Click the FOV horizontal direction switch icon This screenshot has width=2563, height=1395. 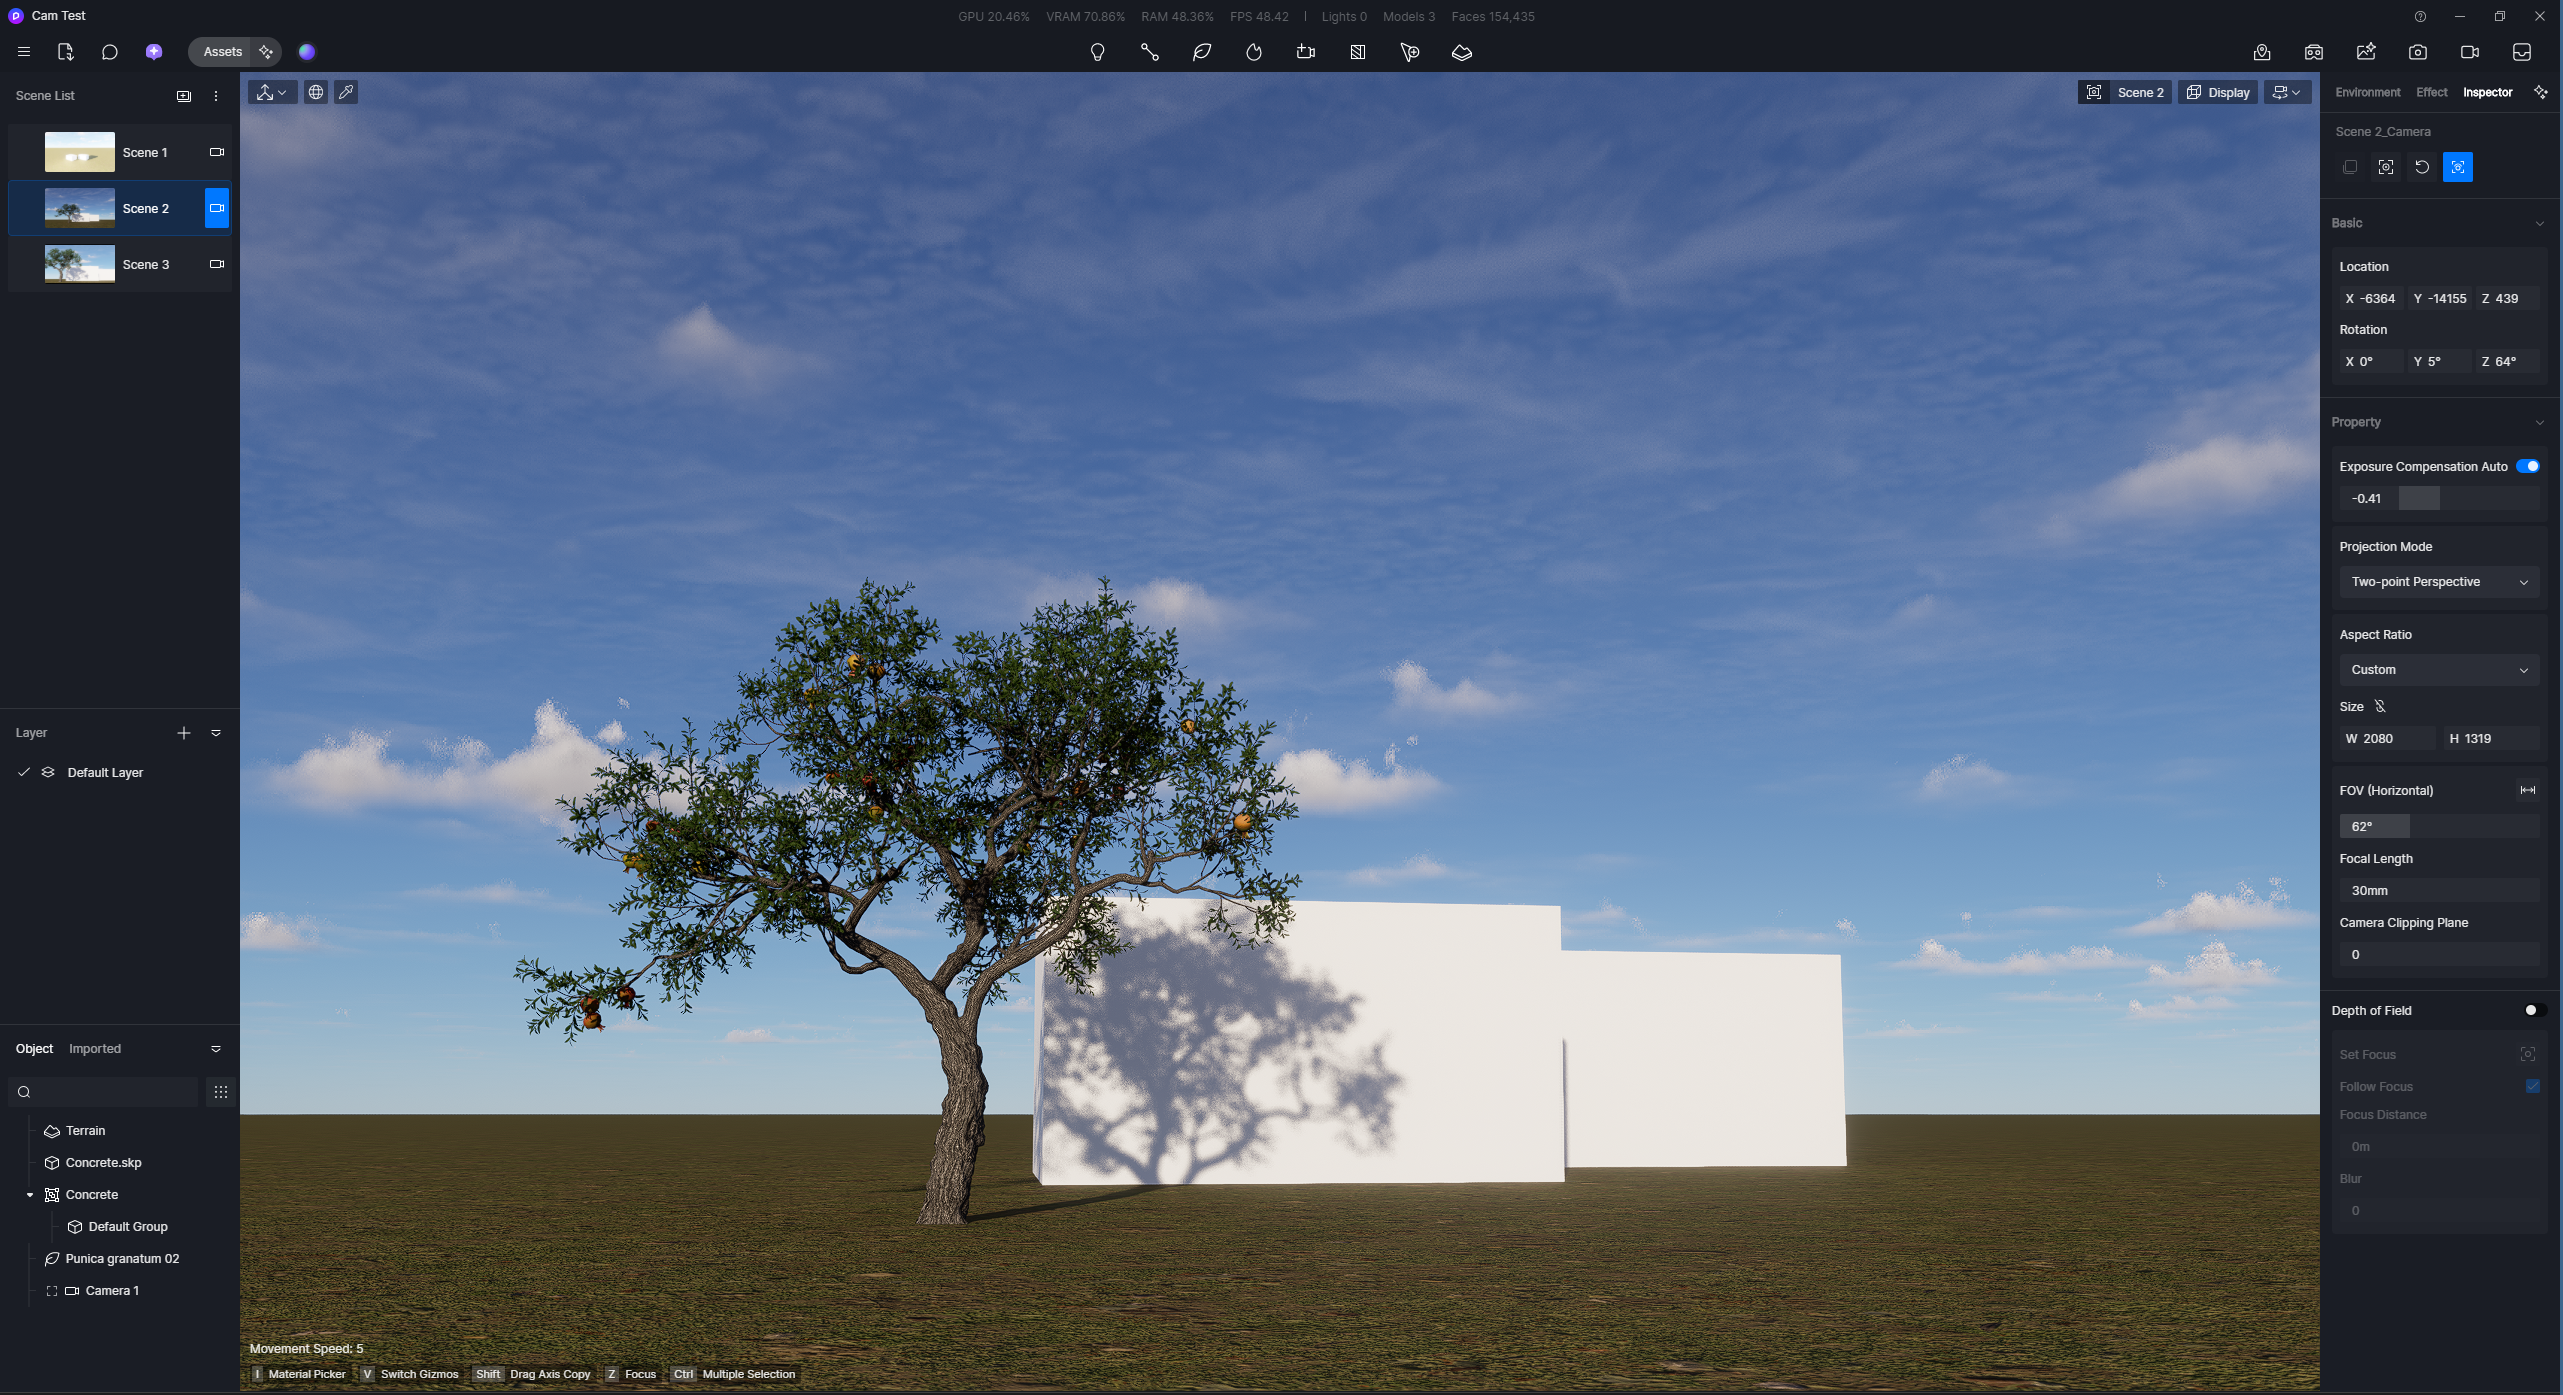[2527, 790]
